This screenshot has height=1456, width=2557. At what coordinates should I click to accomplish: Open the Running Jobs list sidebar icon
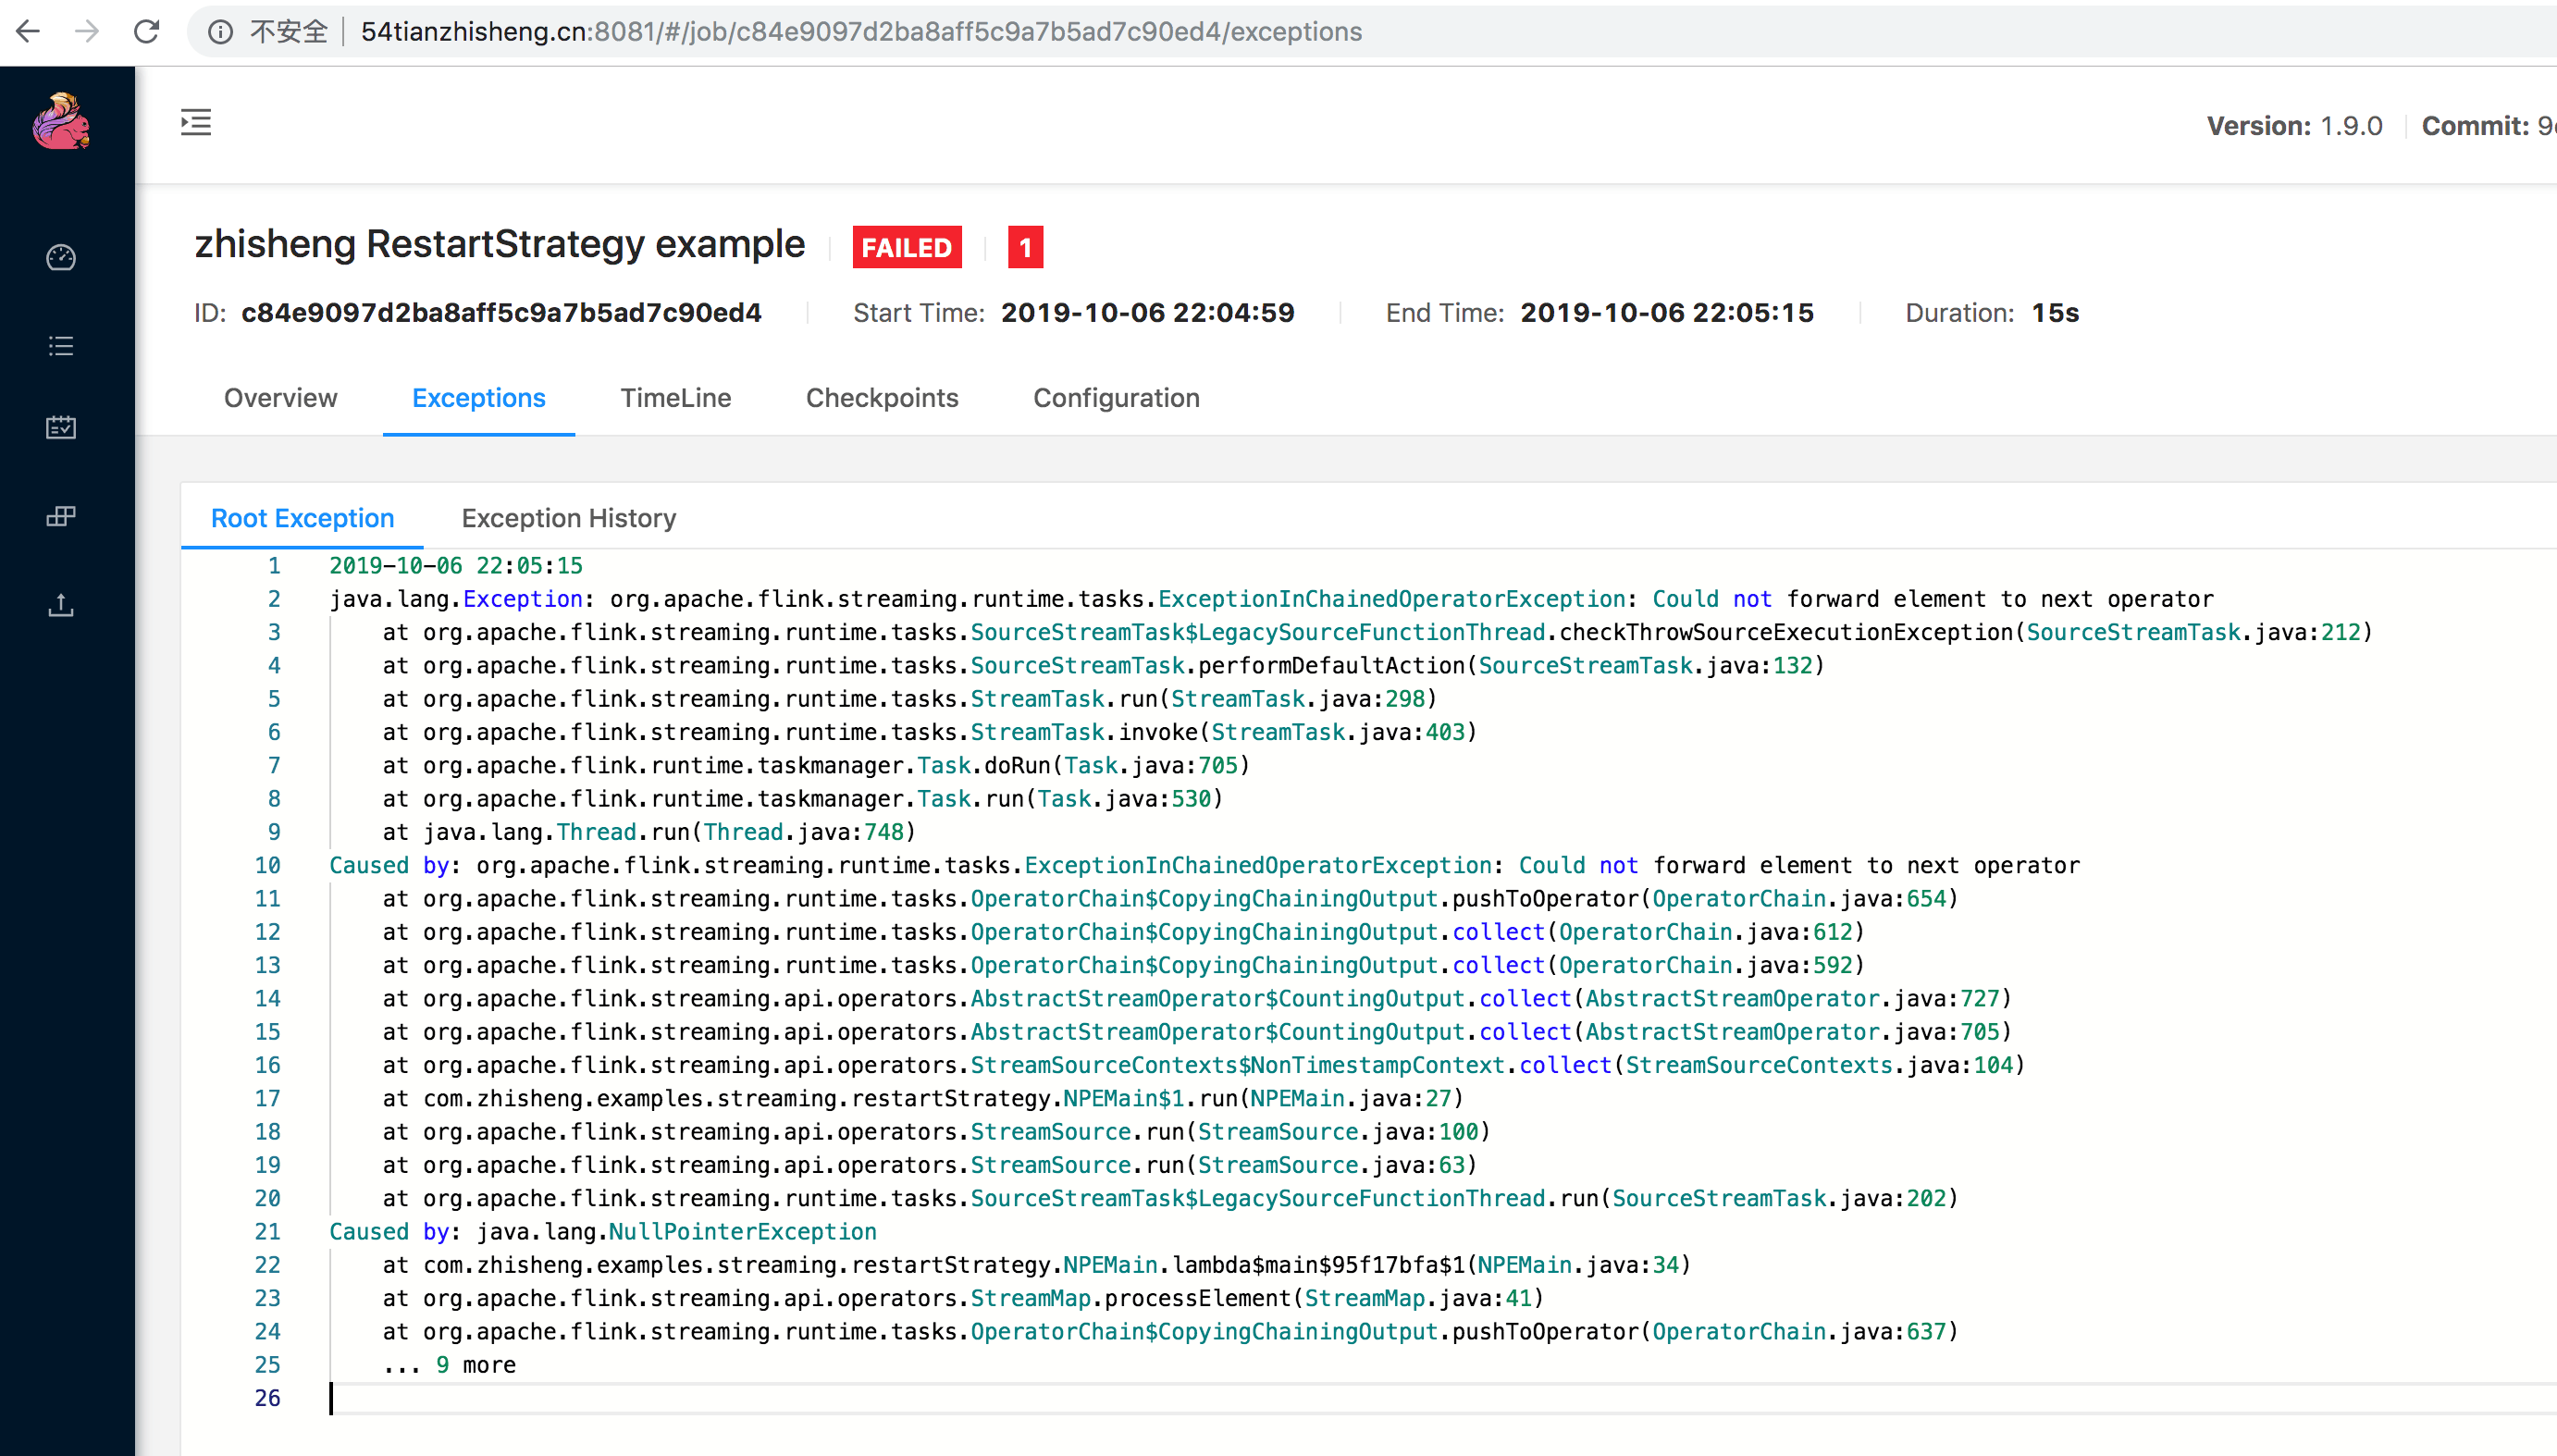(x=61, y=346)
